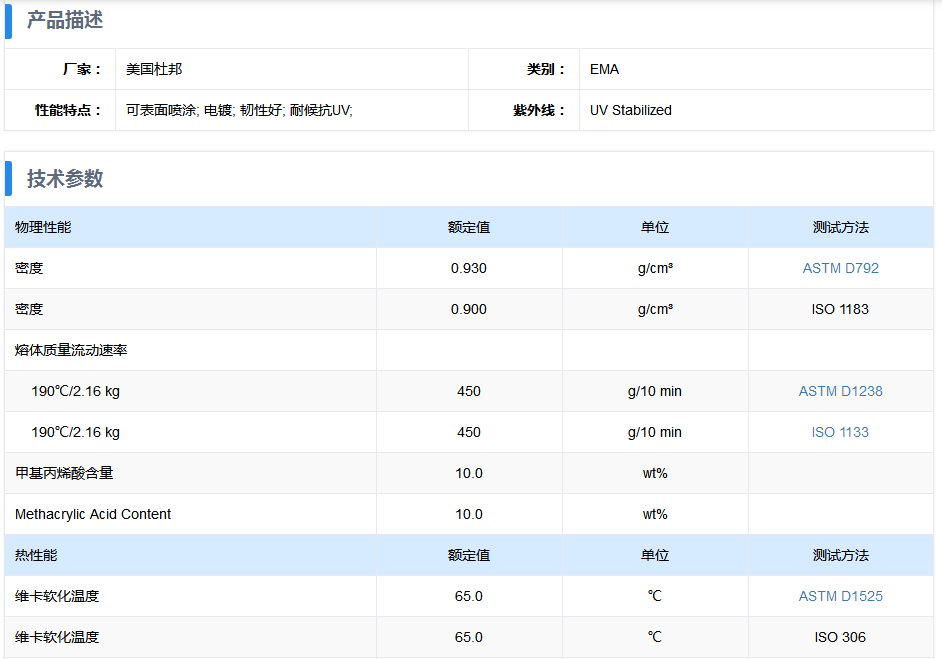Select the 熔体质量流动速率 row label
Screen dimensions: 942x659
coord(71,350)
